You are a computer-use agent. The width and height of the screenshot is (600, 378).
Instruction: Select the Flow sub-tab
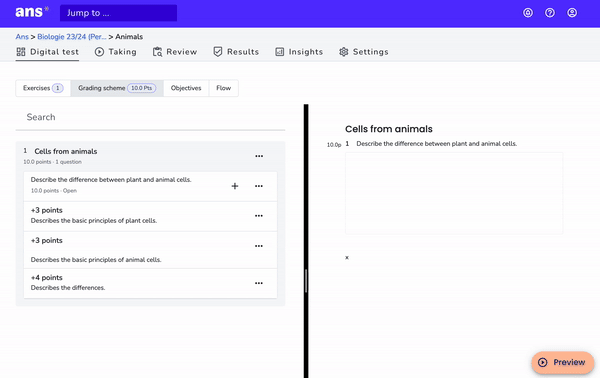coord(223,88)
